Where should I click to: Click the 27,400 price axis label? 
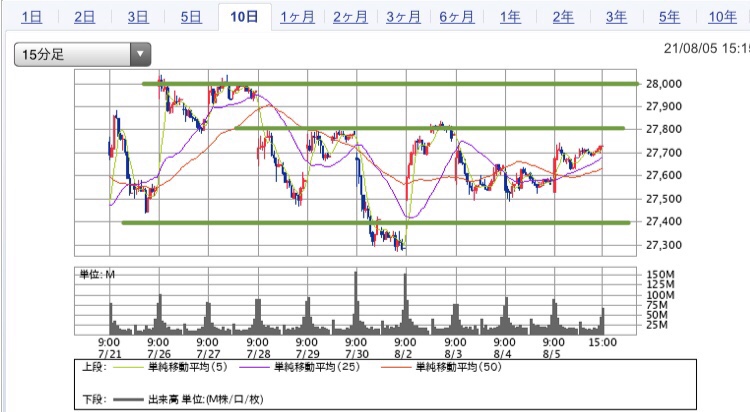tap(663, 222)
